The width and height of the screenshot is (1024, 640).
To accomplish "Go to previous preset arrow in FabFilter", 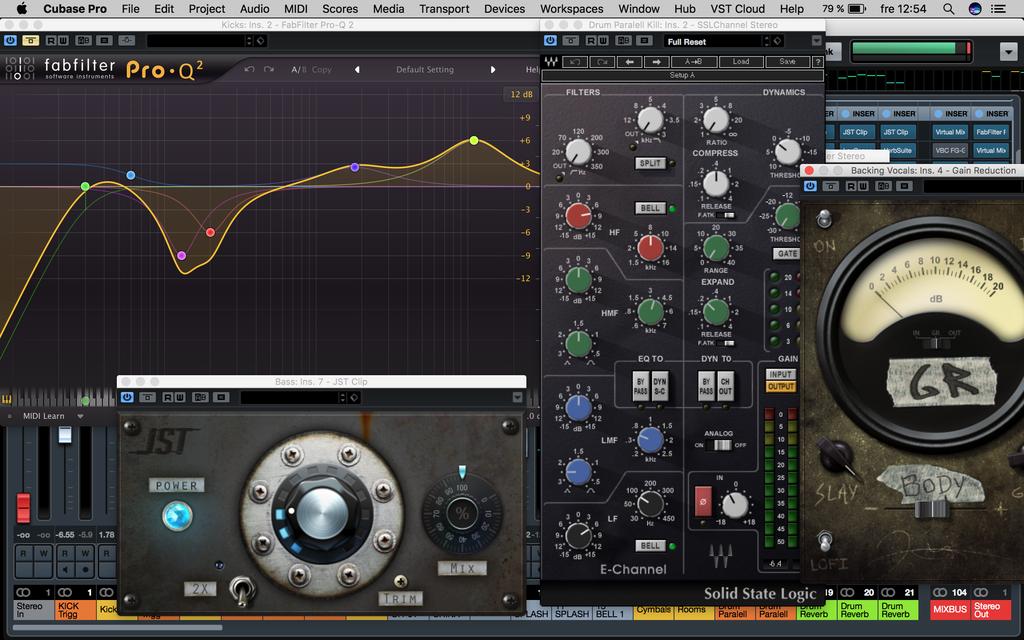I will pos(357,69).
